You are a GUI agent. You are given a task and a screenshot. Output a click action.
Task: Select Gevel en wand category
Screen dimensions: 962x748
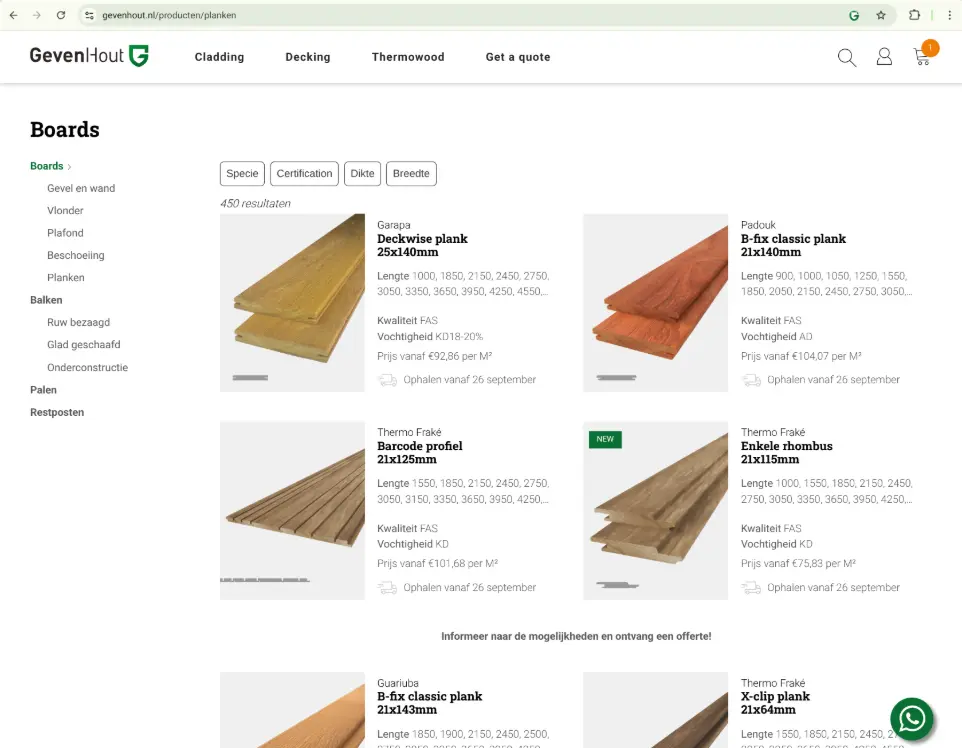tap(81, 188)
